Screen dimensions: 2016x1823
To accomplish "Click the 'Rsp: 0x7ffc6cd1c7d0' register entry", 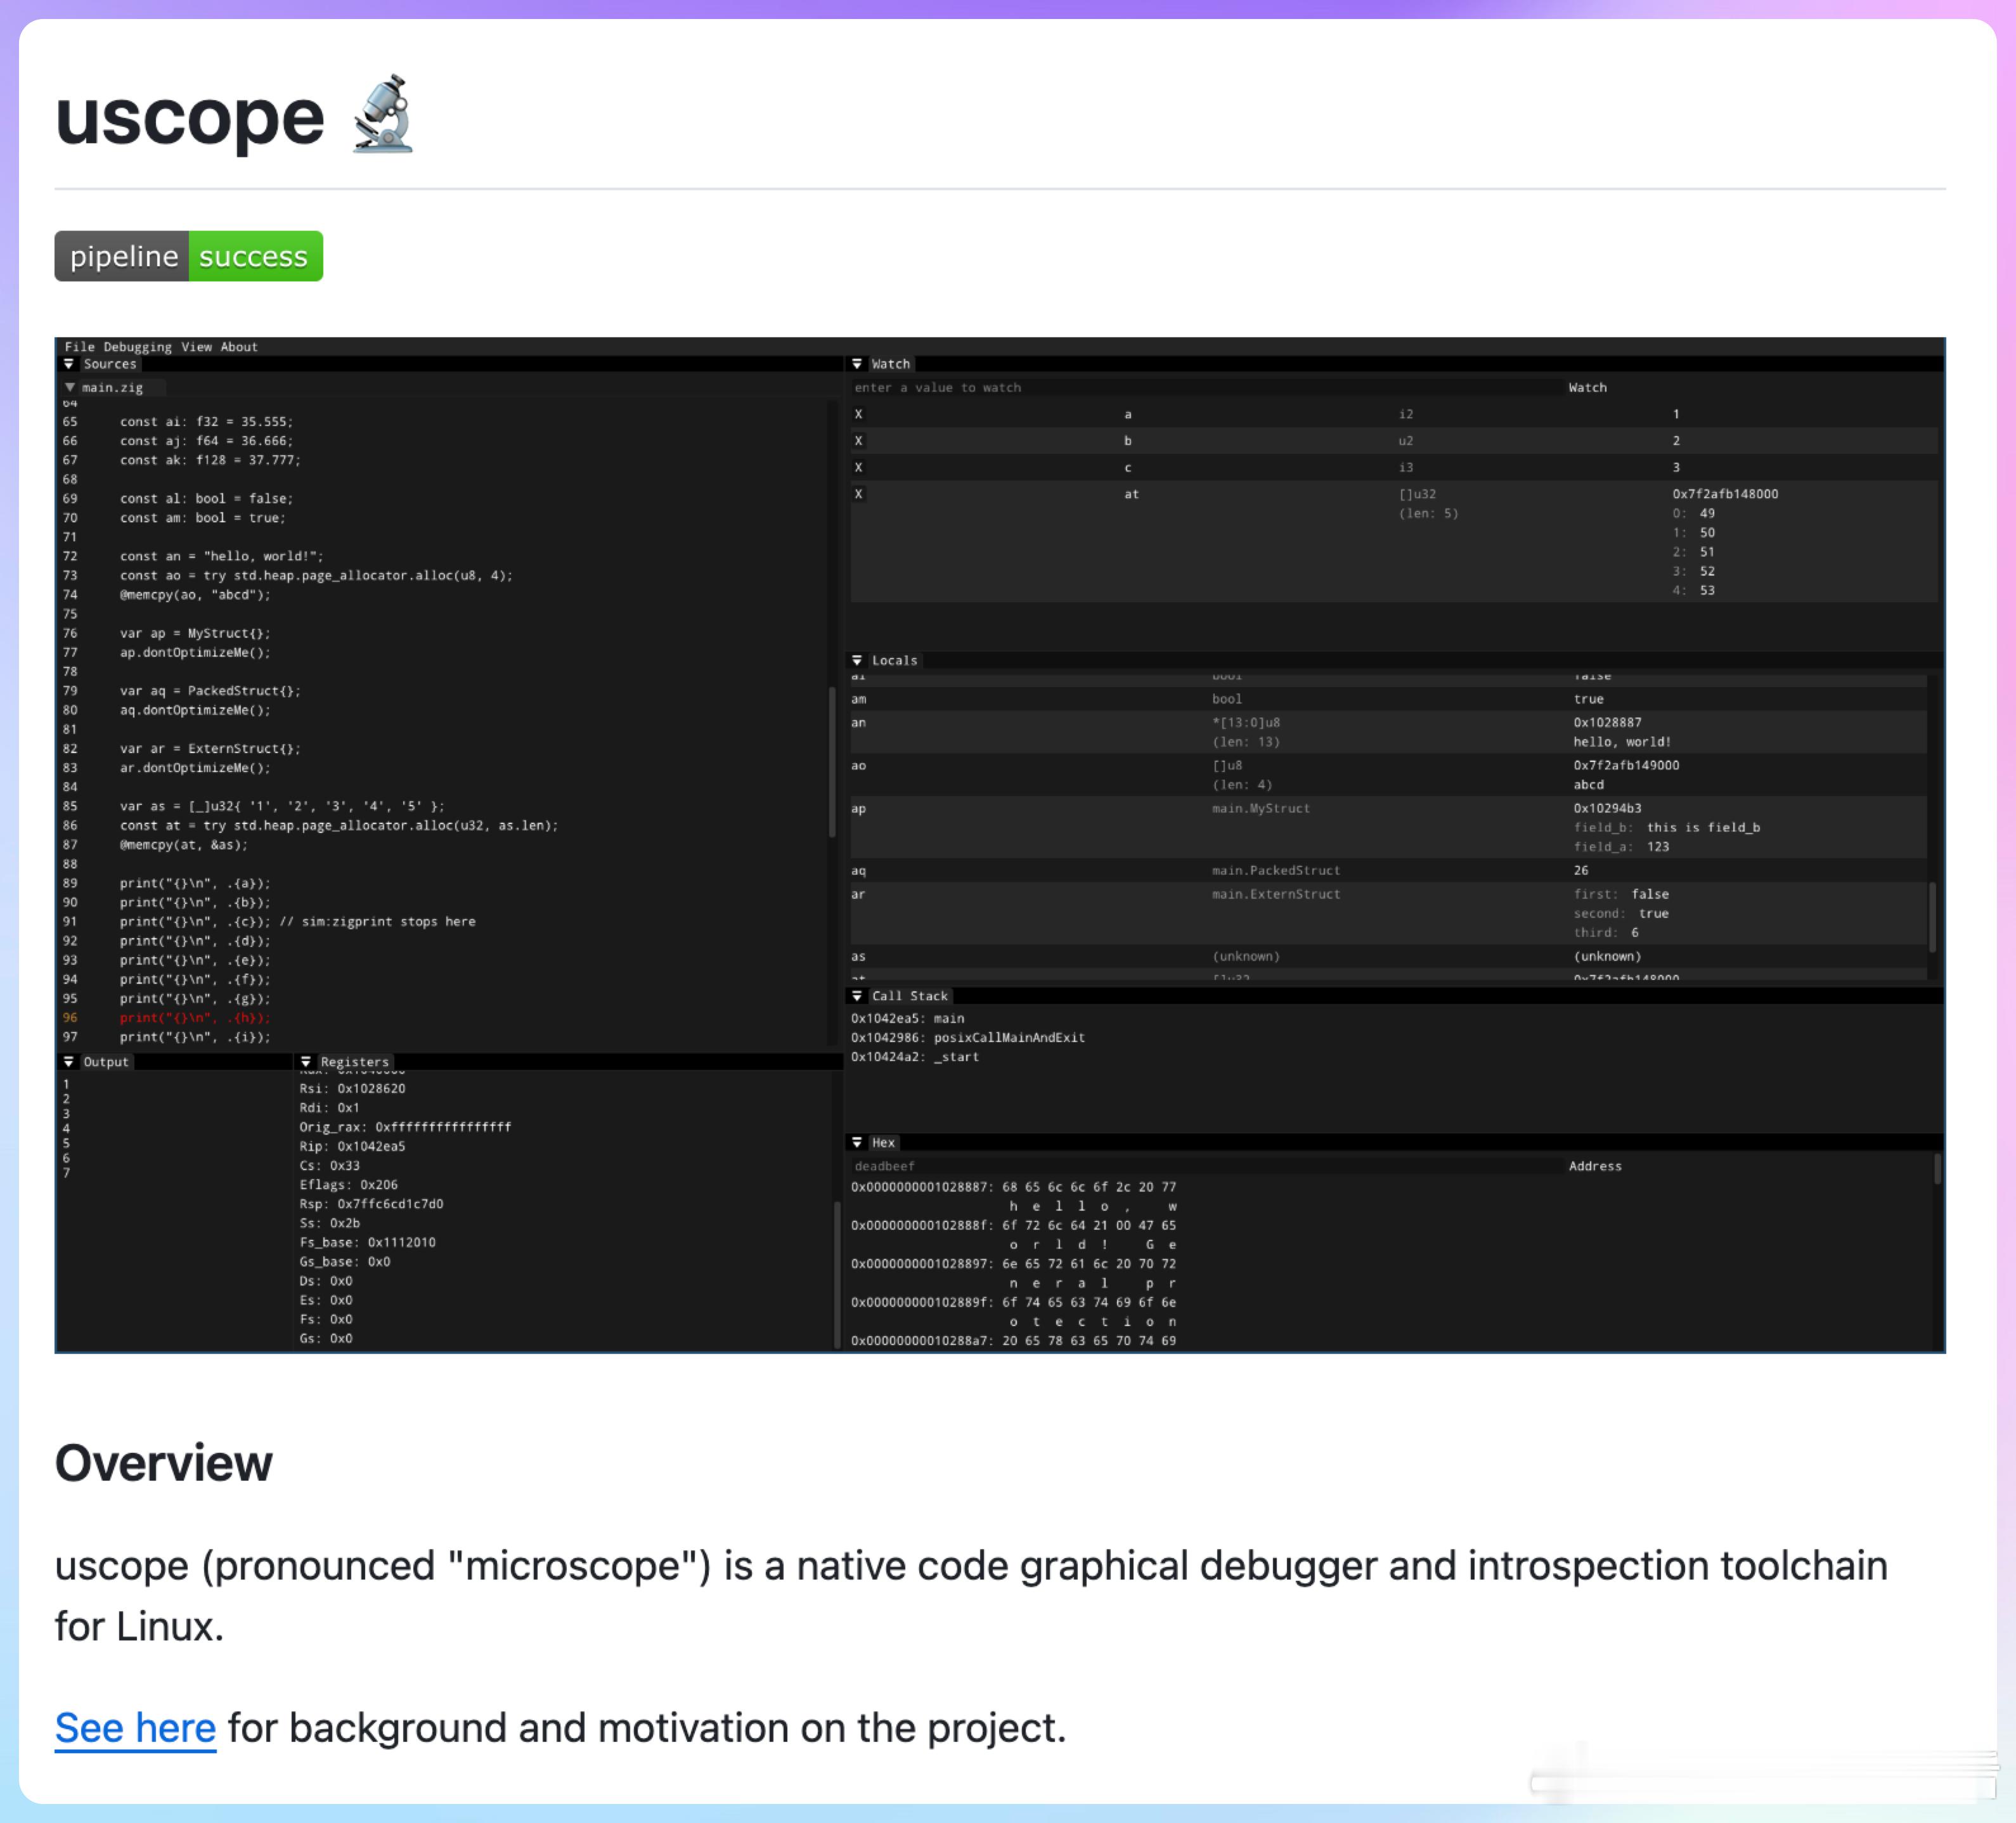I will point(371,1203).
